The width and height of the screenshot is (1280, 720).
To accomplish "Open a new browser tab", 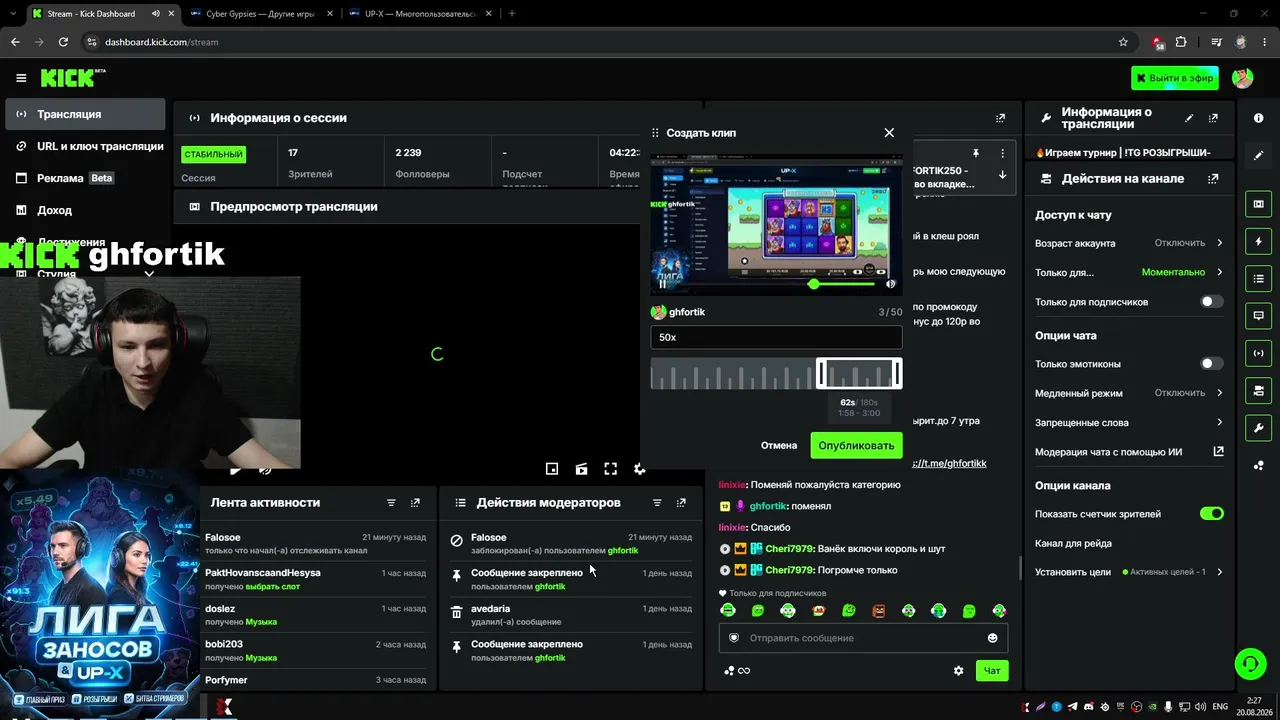I will [x=512, y=14].
